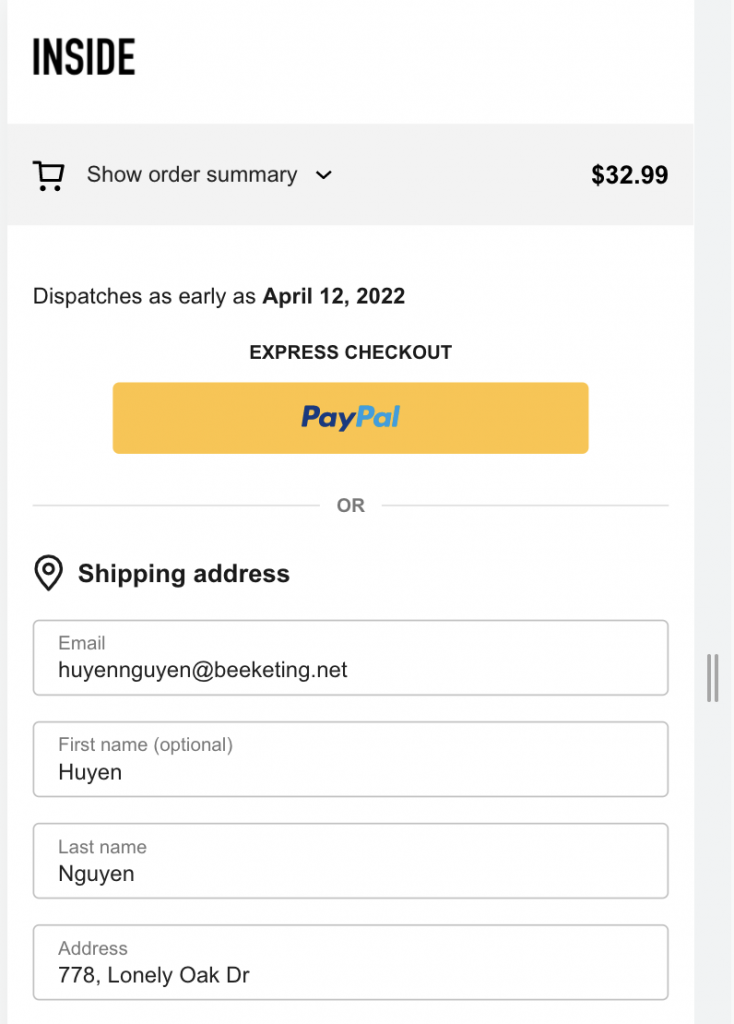Click the April 12, 2022 dispatch date
734x1024 pixels.
click(334, 296)
